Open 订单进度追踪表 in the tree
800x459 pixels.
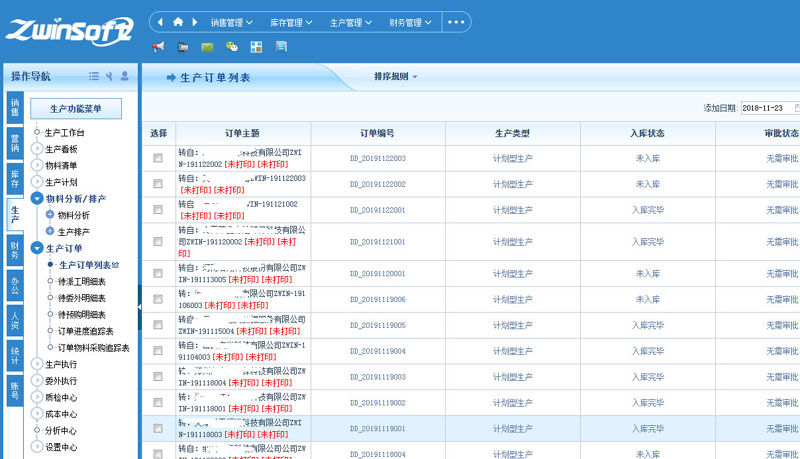point(86,331)
